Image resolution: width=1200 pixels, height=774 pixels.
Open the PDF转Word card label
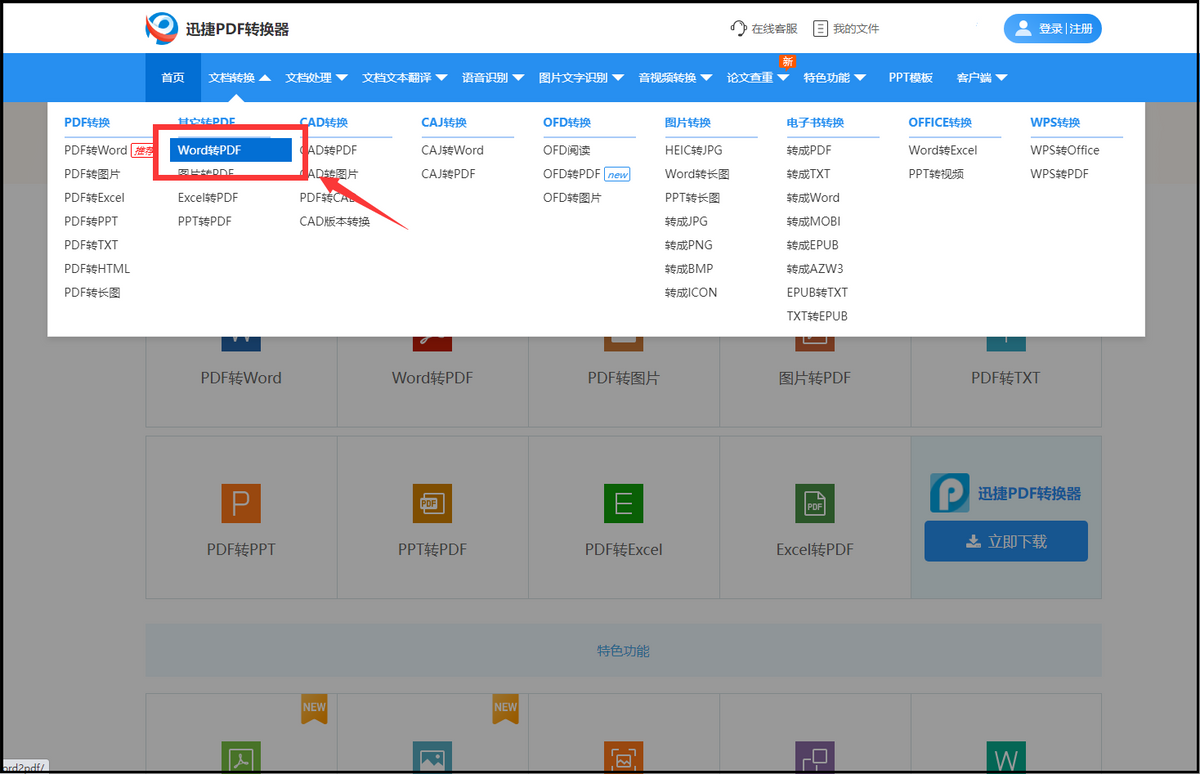tap(241, 378)
